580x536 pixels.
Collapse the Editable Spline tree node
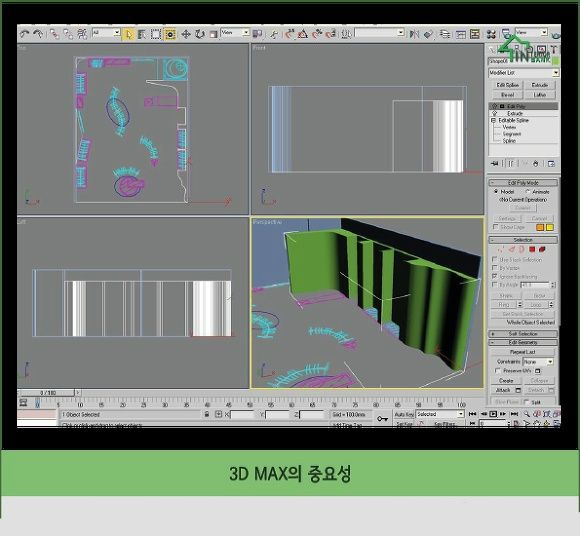point(493,121)
